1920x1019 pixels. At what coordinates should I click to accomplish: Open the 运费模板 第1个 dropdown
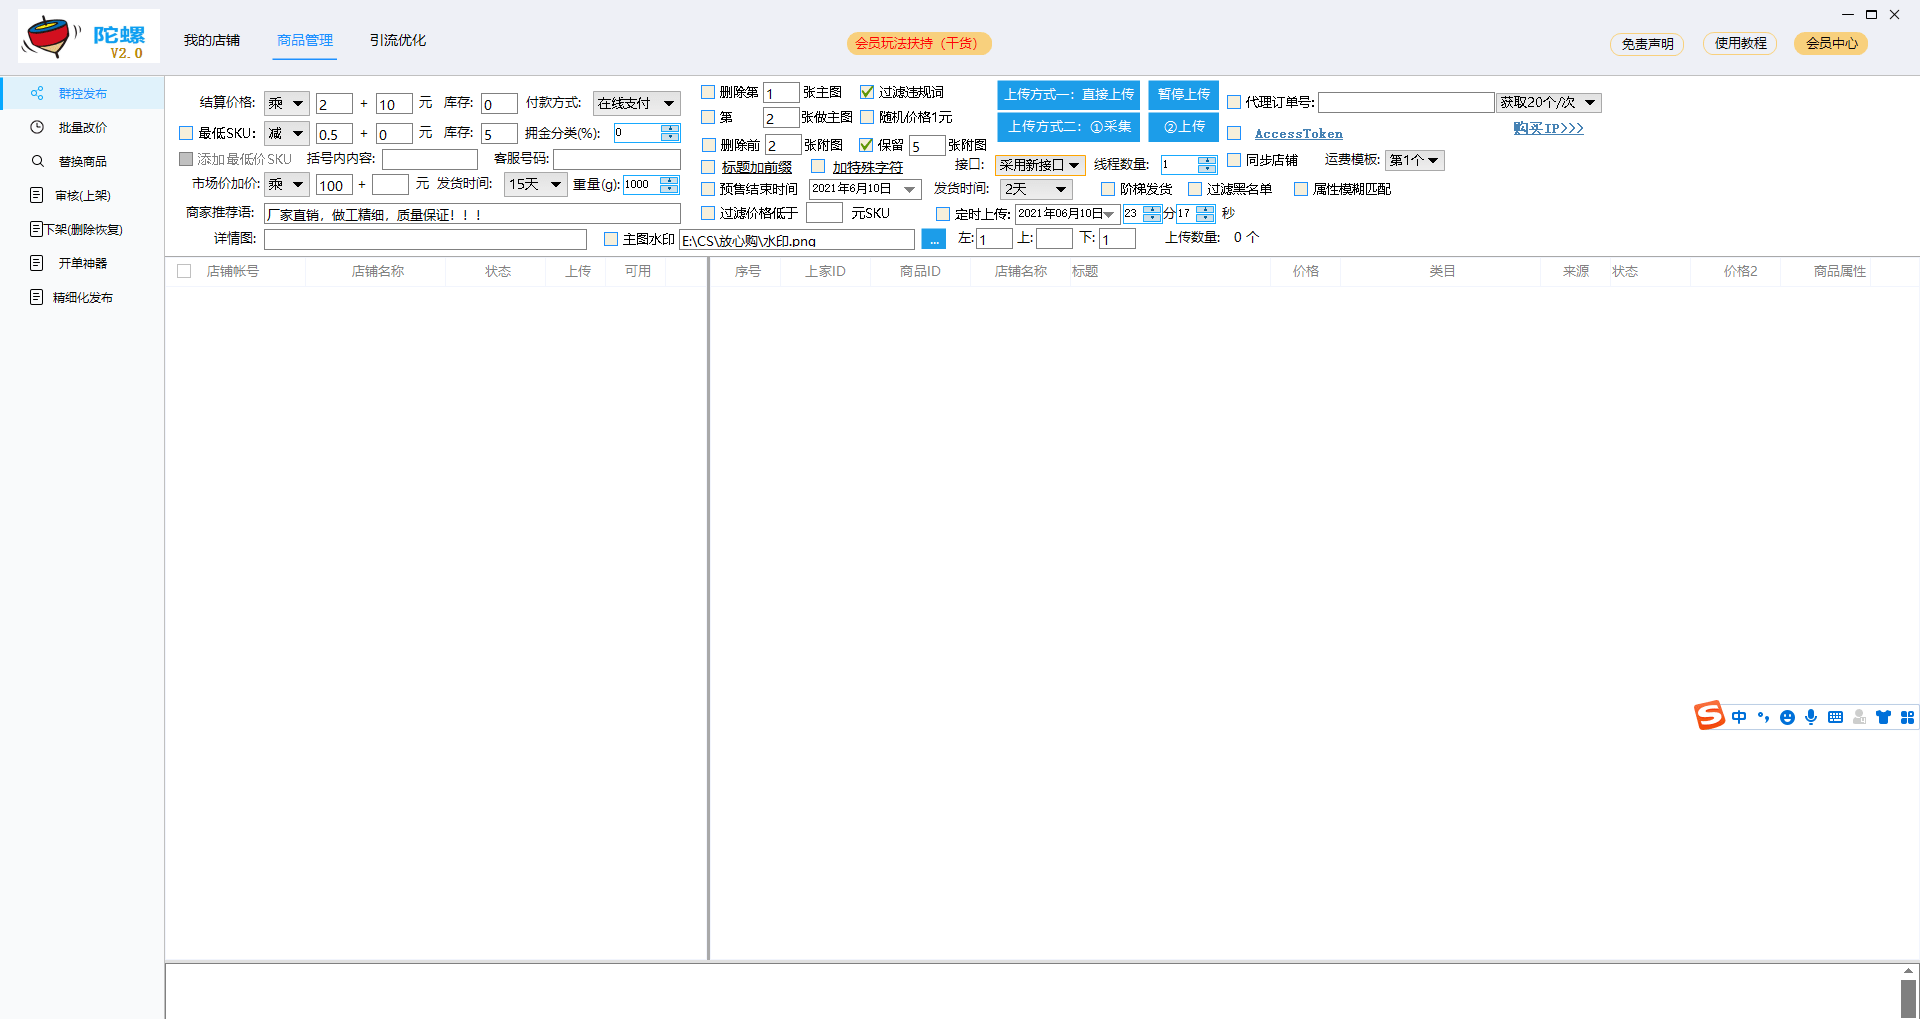click(x=1414, y=160)
